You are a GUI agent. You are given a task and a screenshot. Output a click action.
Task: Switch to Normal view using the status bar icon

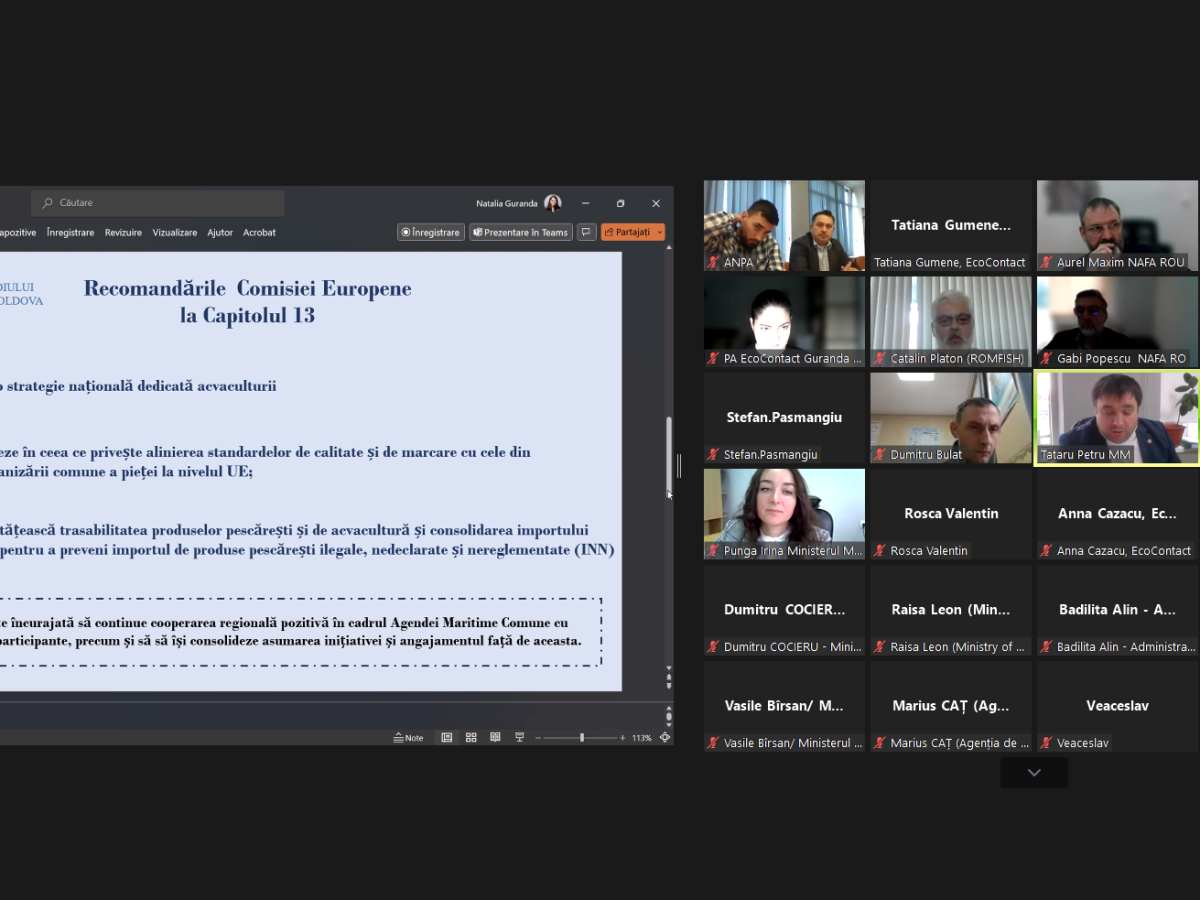click(447, 738)
